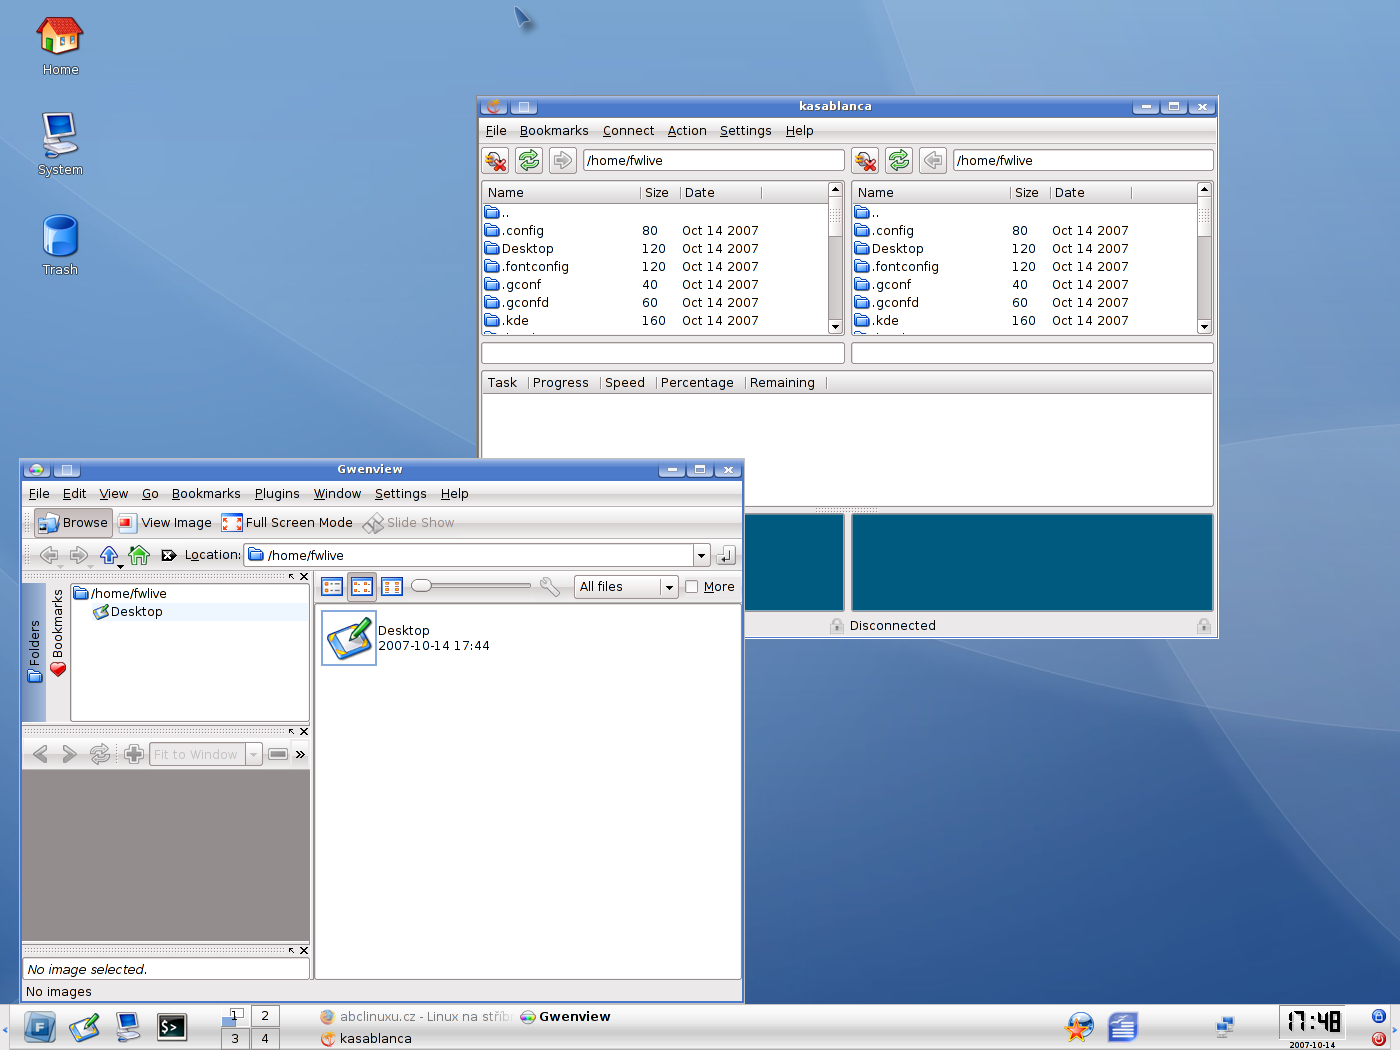Click the zoom out minus icon in preview panel

click(x=278, y=754)
